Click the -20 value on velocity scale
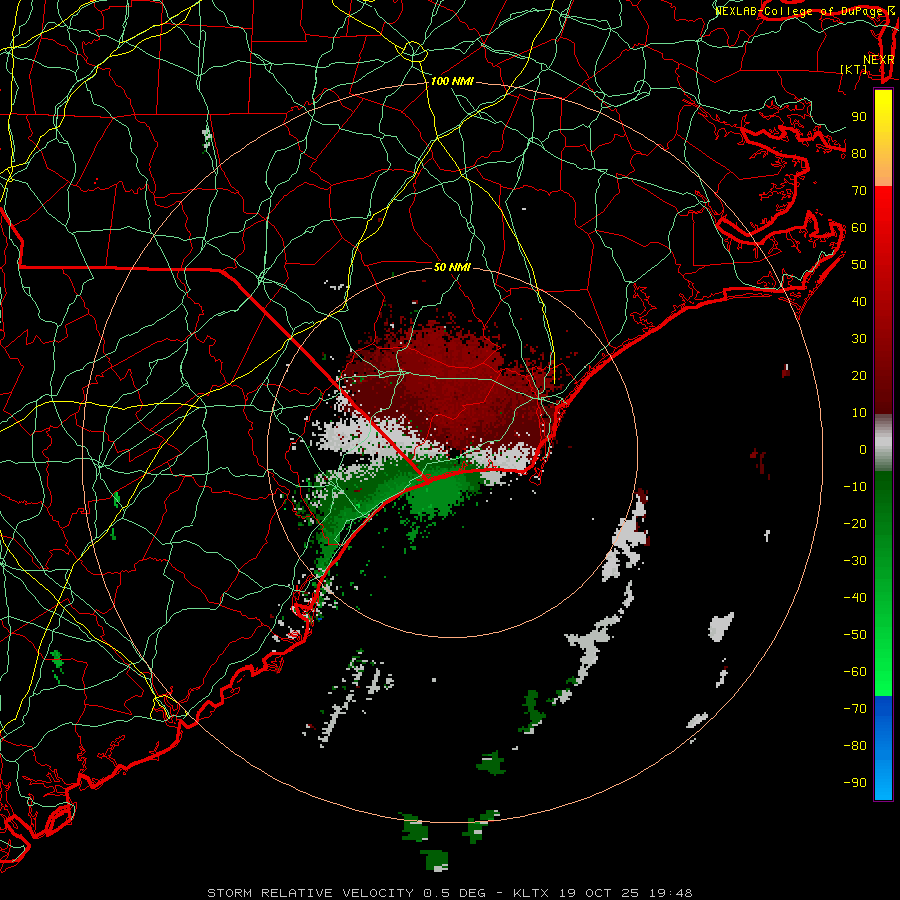This screenshot has width=900, height=900. coord(855,524)
